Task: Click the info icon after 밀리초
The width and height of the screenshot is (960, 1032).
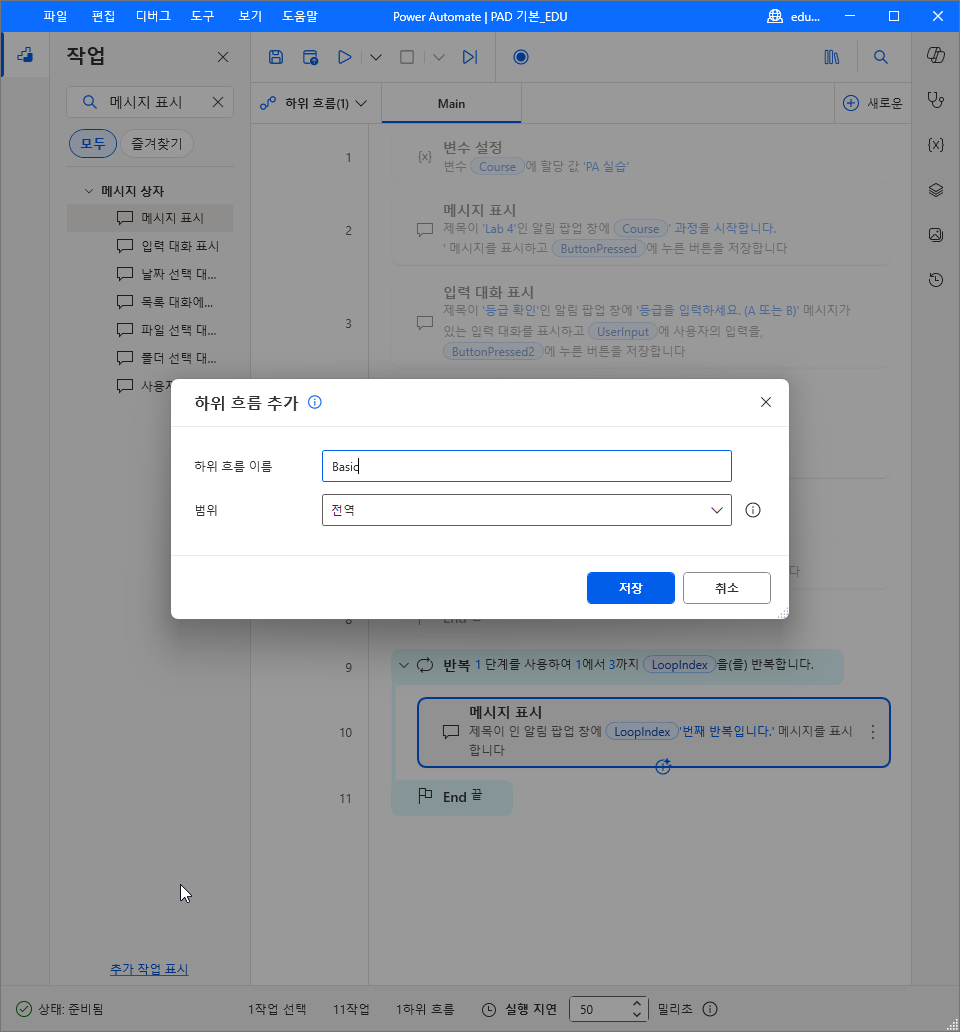Action: tap(710, 1009)
